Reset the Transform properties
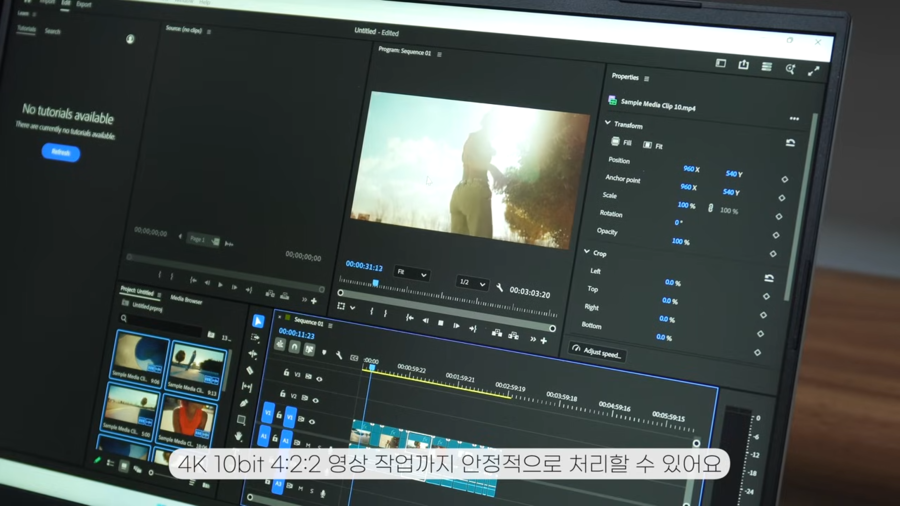This screenshot has height=506, width=900. tap(790, 142)
